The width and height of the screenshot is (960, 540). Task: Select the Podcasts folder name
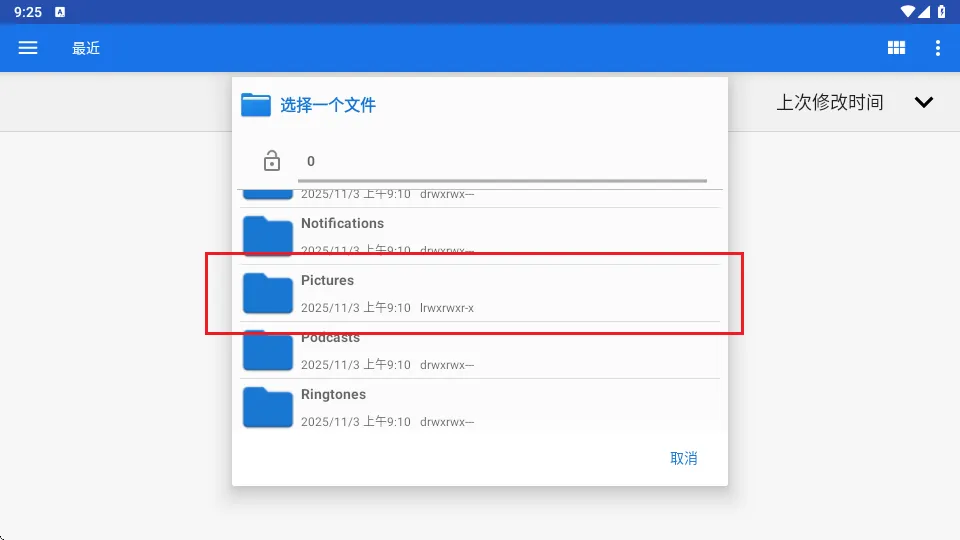pos(330,338)
